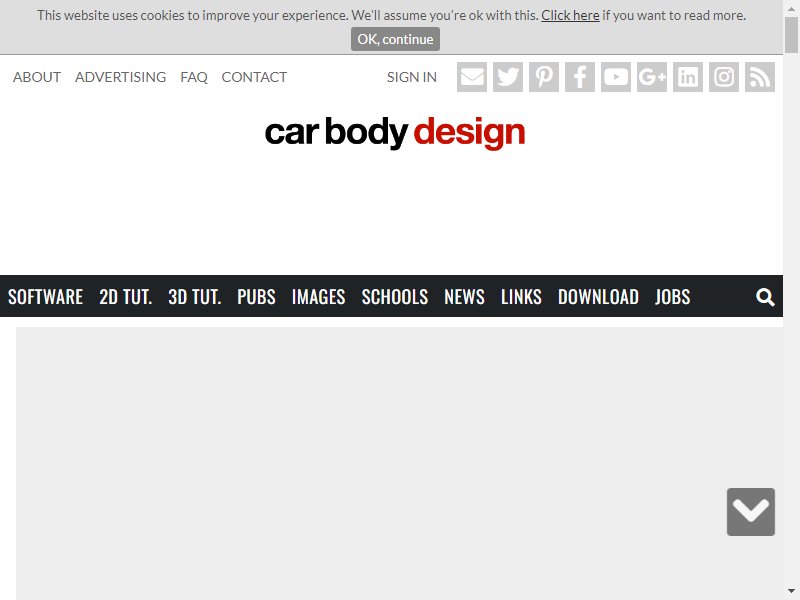Click the scrollbar up arrow
The width and height of the screenshot is (800, 600).
[x=791, y=7]
